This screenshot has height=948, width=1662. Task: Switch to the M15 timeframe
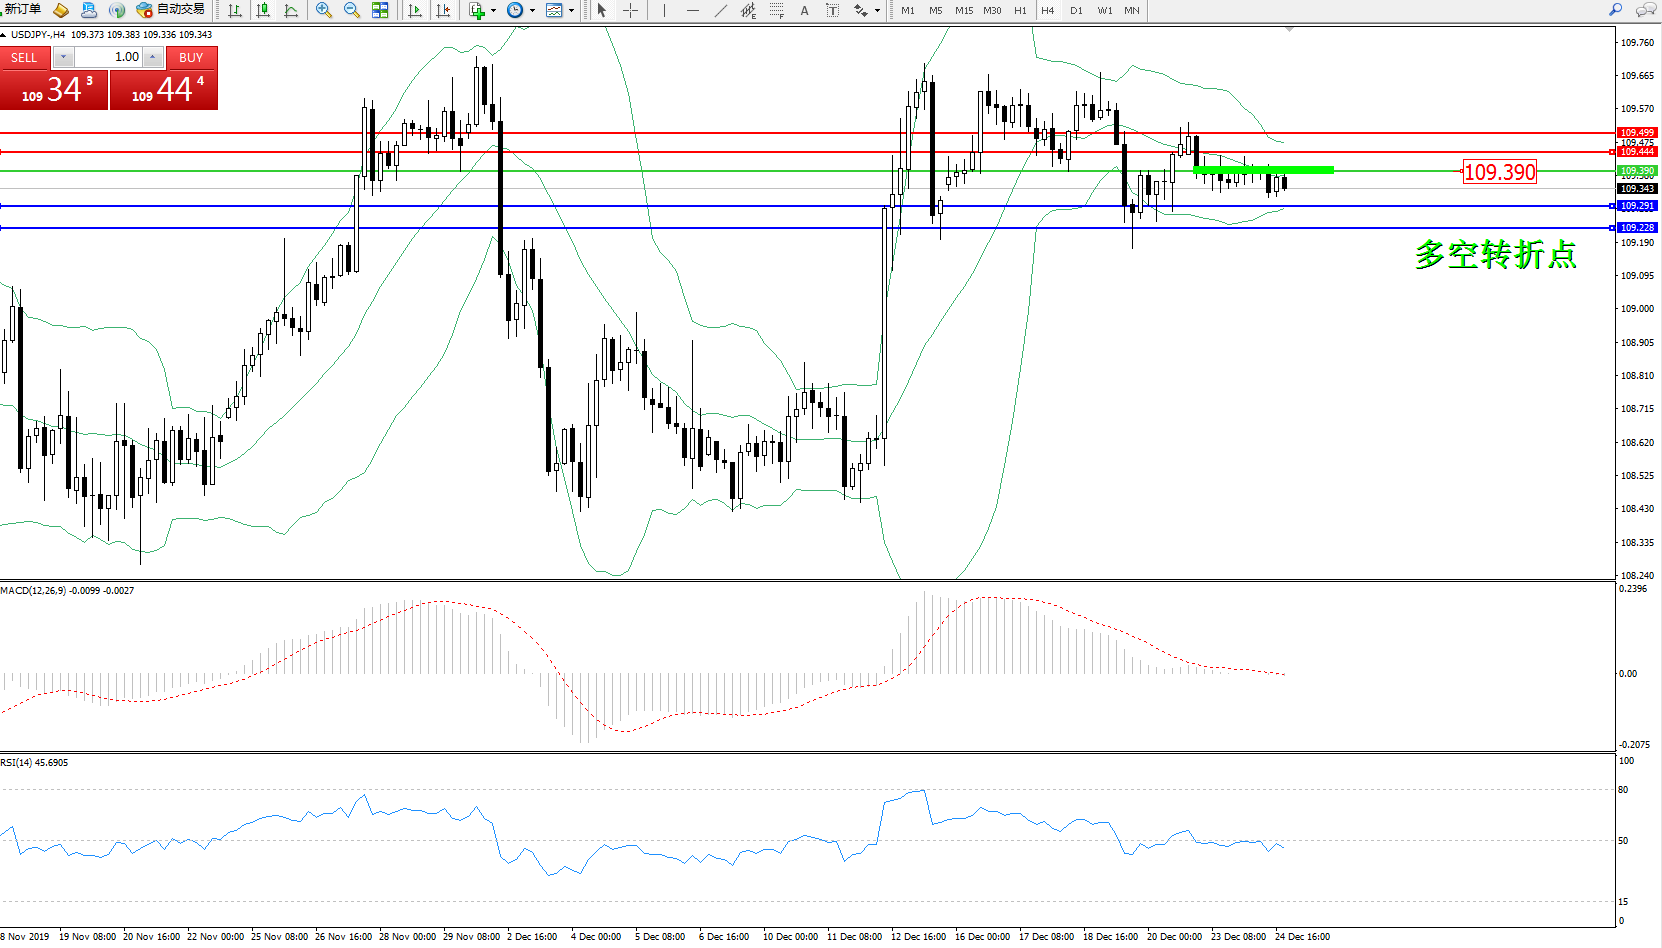(963, 10)
